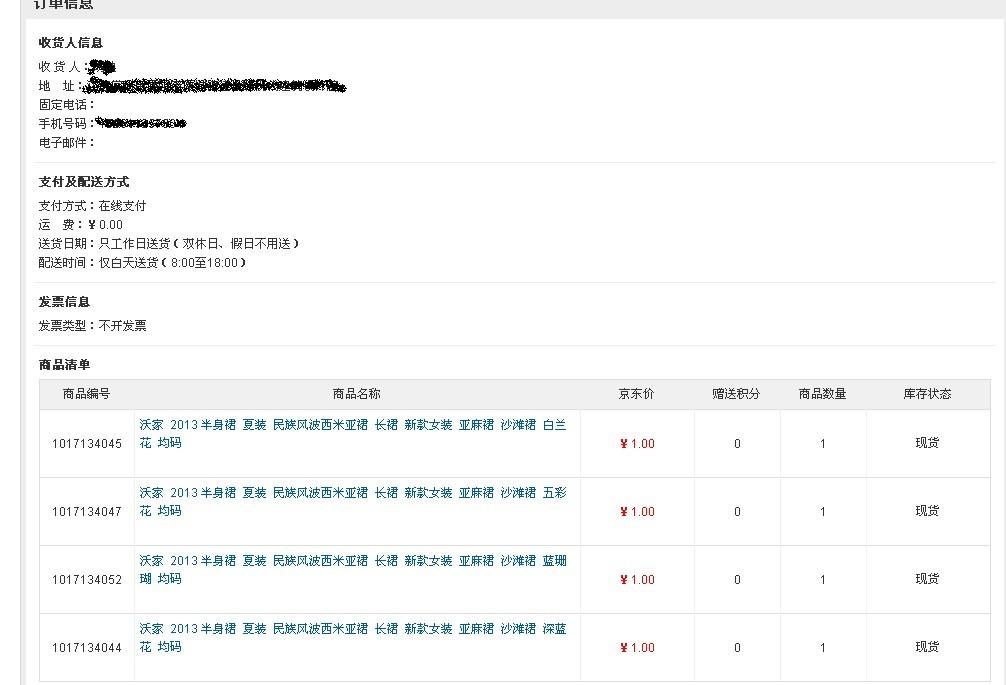Click the 商品数量 column header
Viewport: 1006px width, 685px height.
823,394
